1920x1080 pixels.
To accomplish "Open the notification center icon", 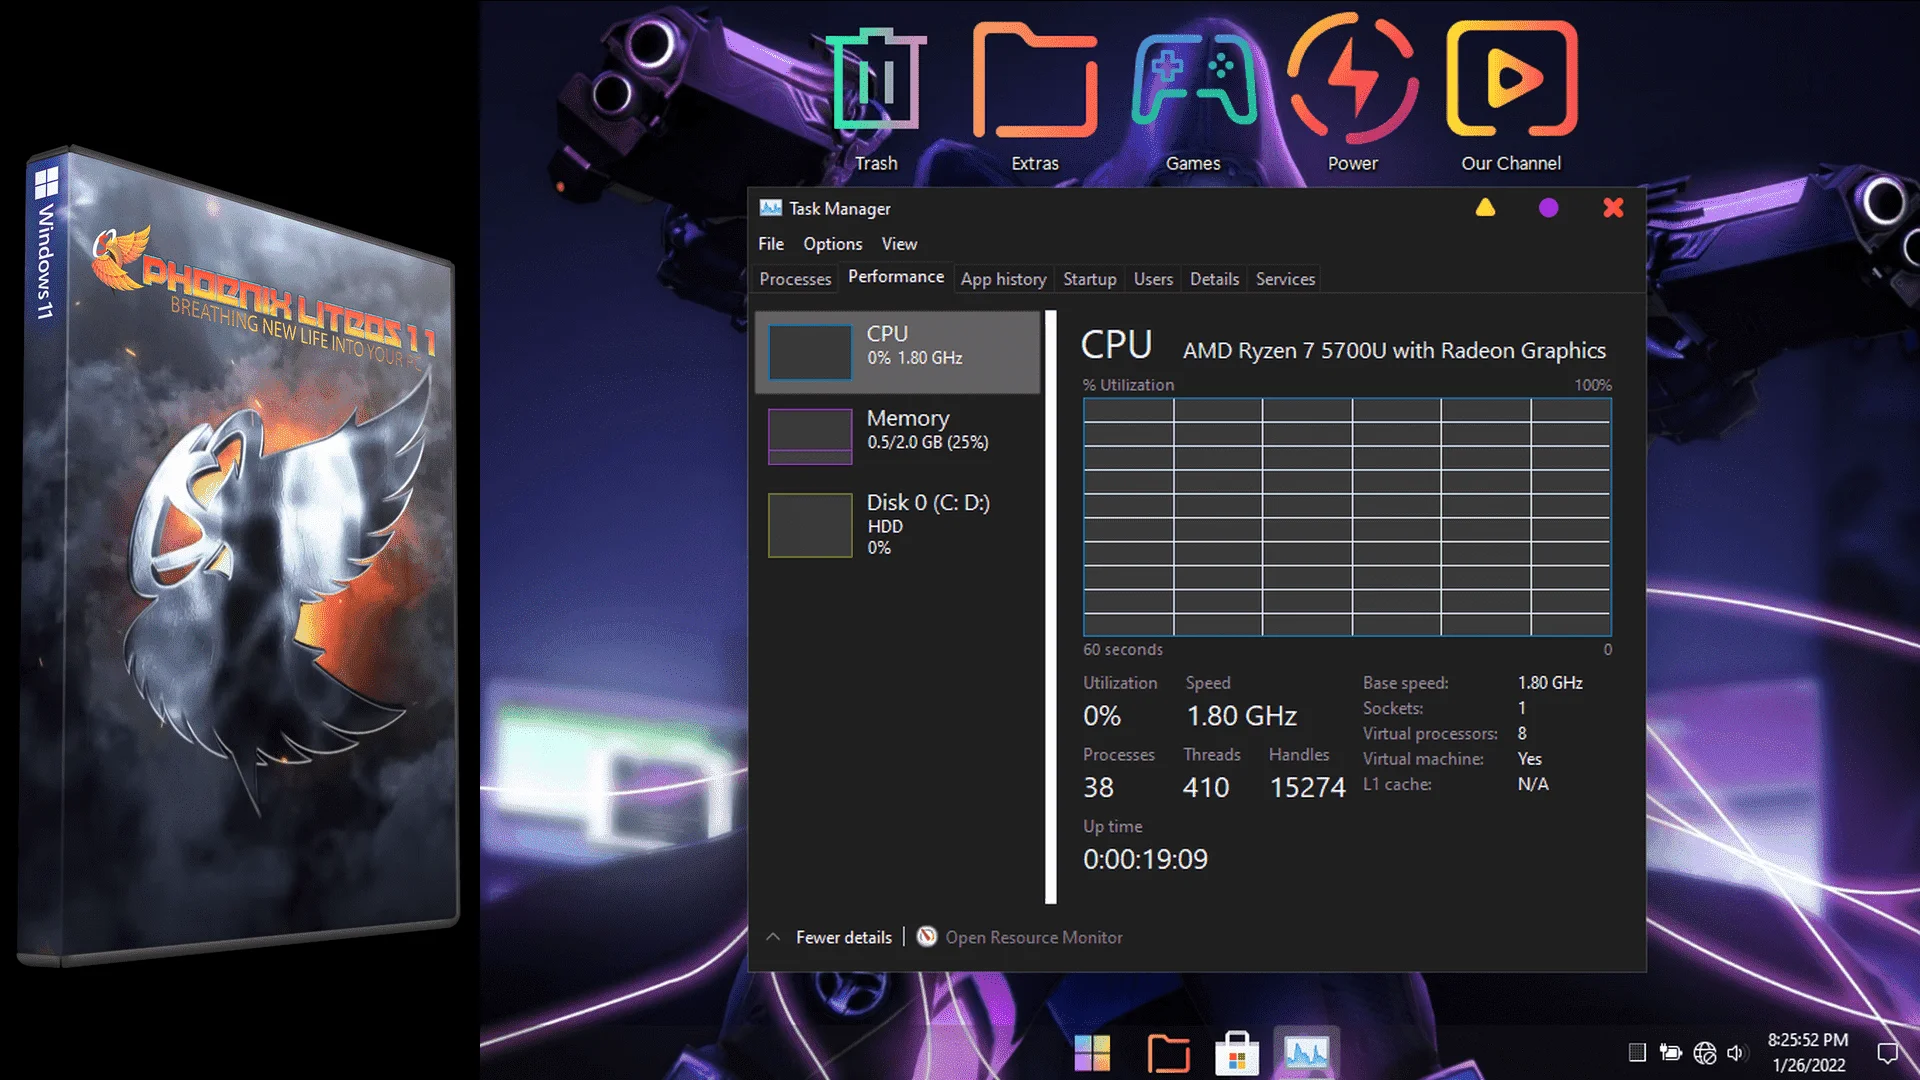I will click(x=1888, y=1053).
